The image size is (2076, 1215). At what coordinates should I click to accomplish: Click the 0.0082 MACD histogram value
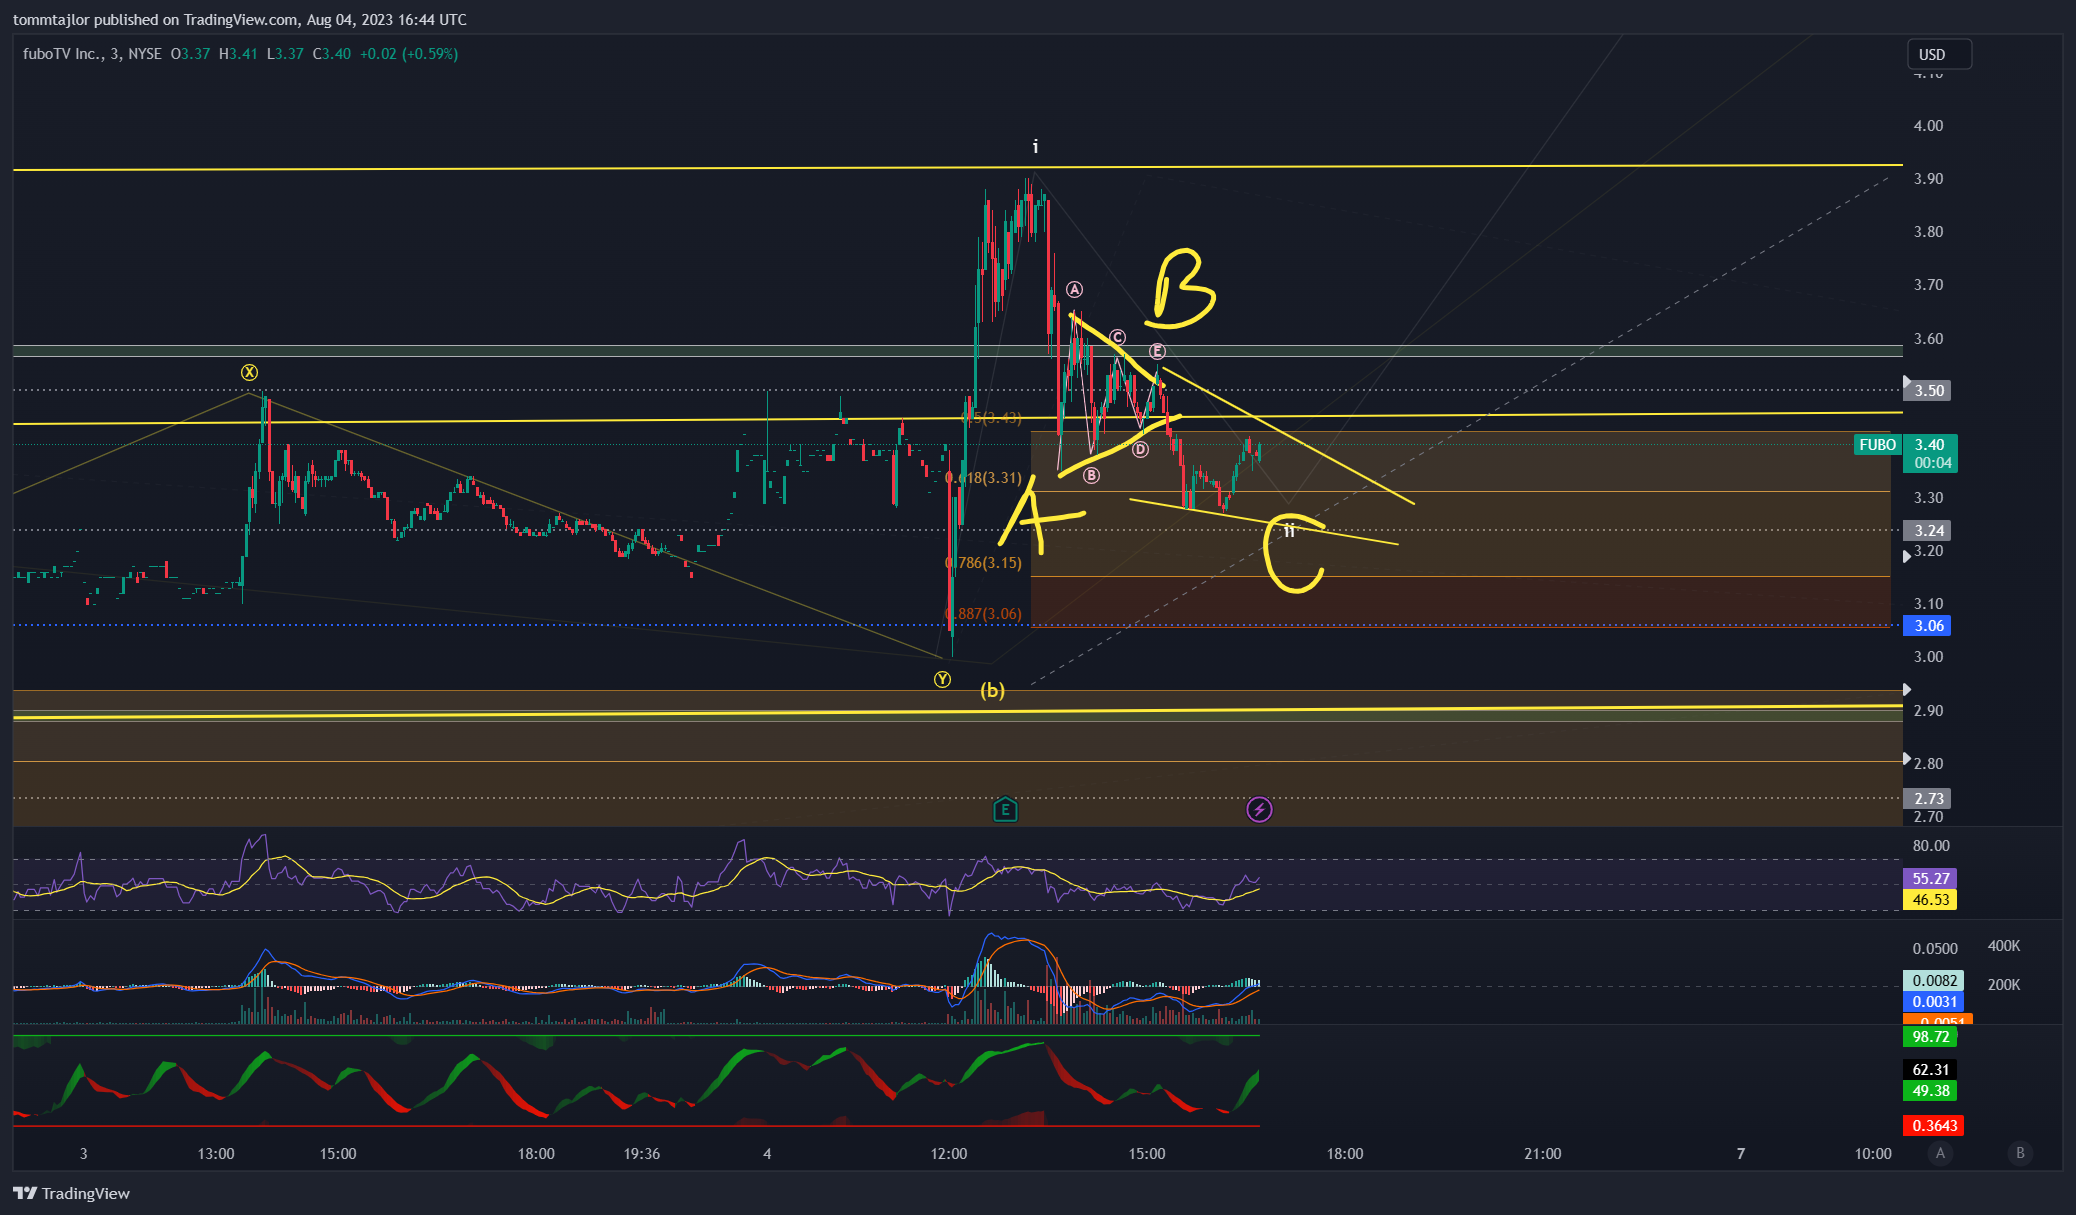(1933, 980)
